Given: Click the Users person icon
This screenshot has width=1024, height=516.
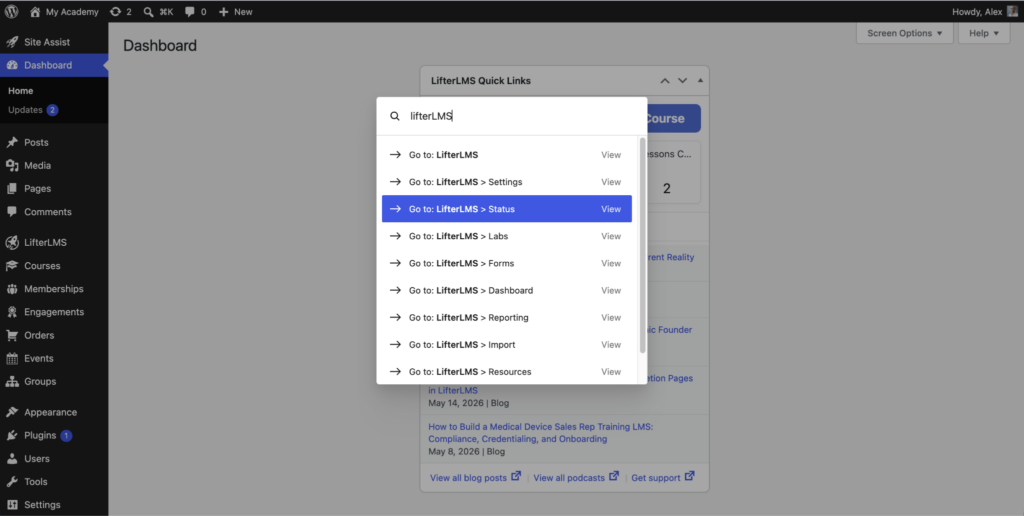Looking at the screenshot, I should [12, 459].
